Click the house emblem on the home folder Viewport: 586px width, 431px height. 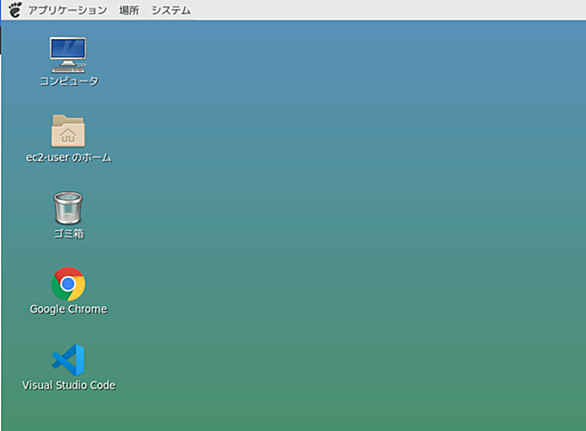[x=68, y=135]
